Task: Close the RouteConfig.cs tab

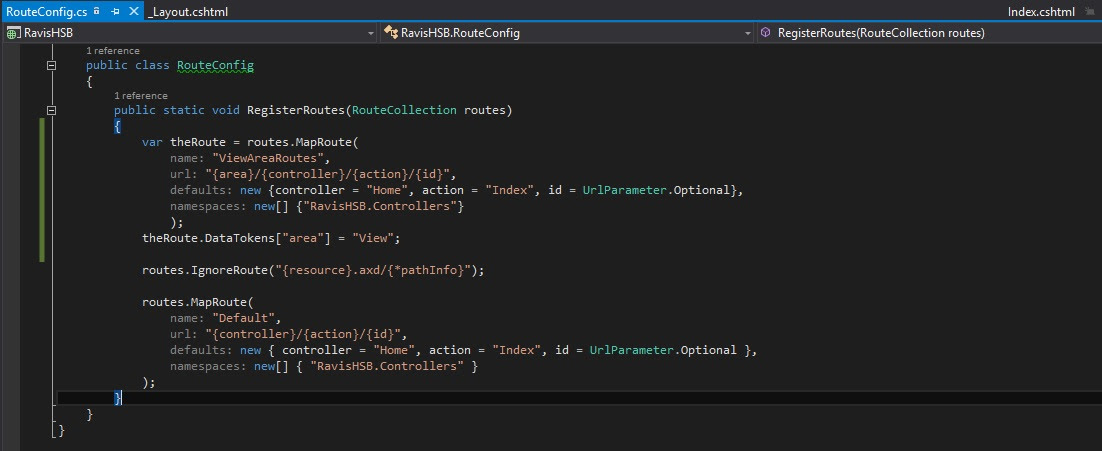Action: click(x=134, y=12)
